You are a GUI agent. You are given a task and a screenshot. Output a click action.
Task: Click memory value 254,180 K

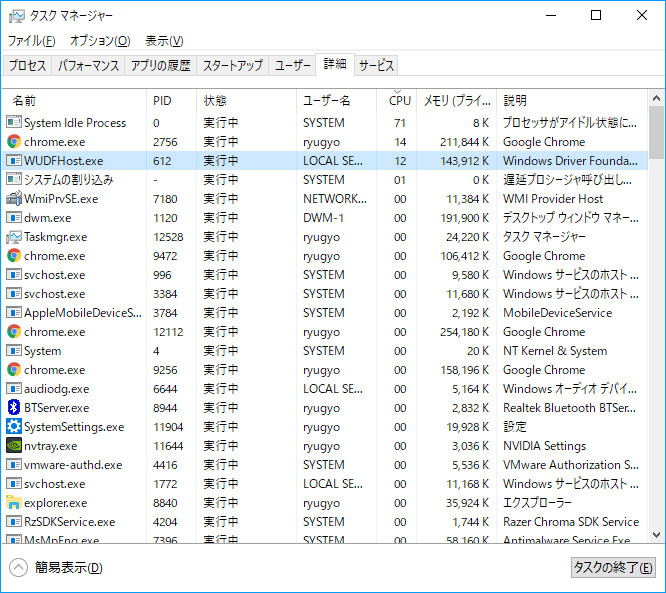(x=464, y=332)
